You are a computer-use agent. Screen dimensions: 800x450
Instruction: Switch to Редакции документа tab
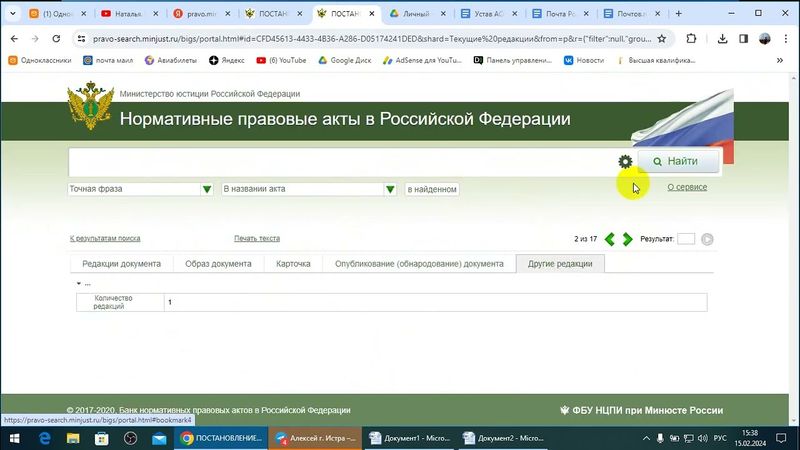(x=121, y=264)
